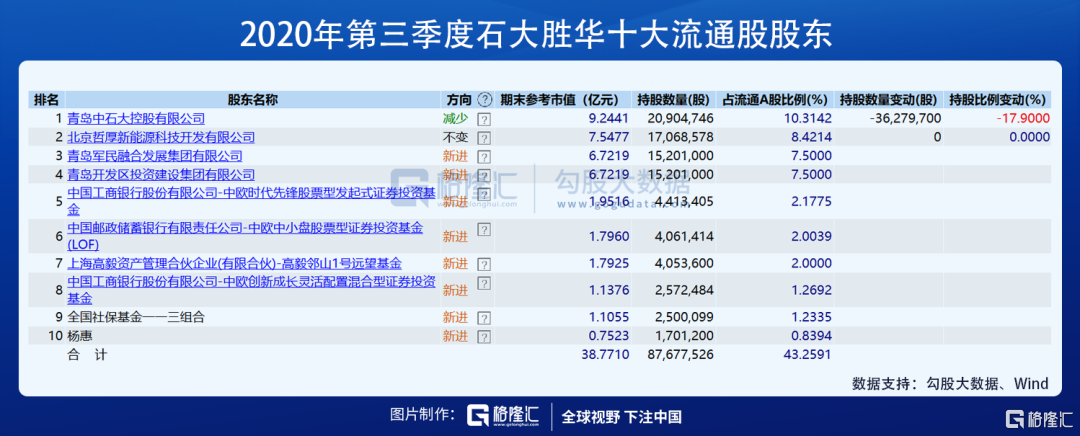The height and width of the screenshot is (436, 1080).
Task: Open the 青岛军民融合发展集团有限公司 link
Action: click(155, 156)
